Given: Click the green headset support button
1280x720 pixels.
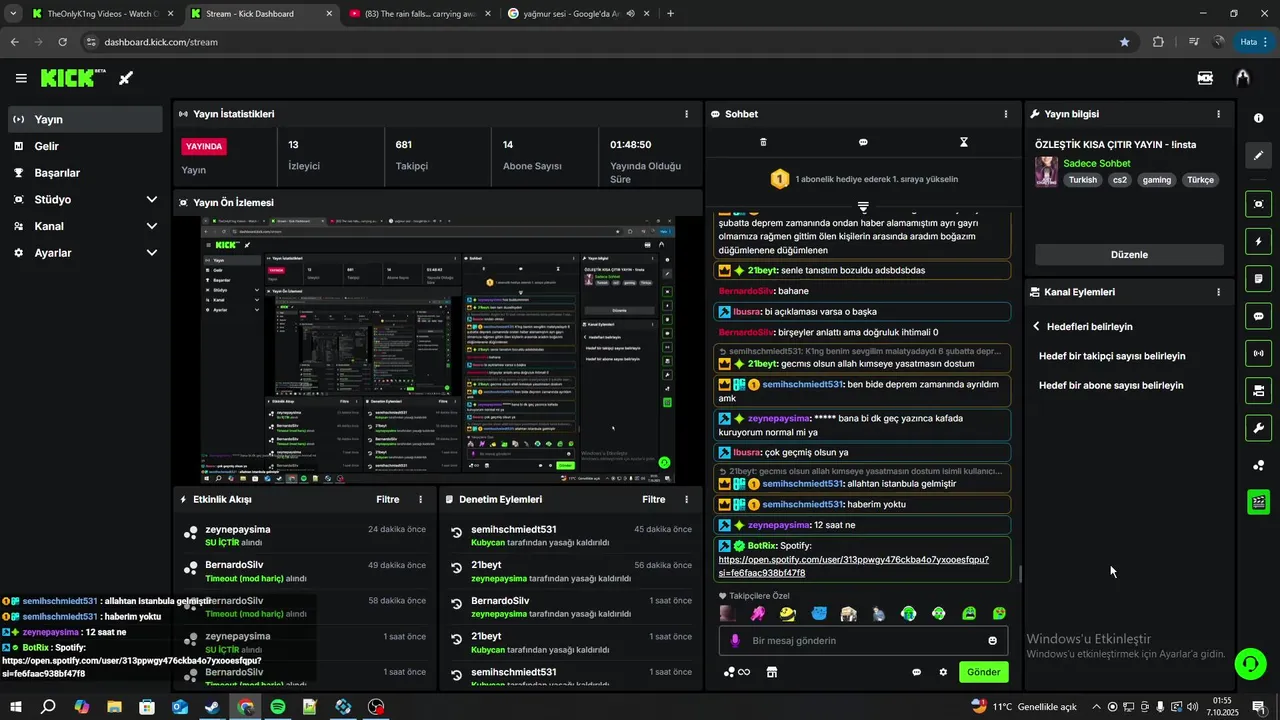Looking at the screenshot, I should (1249, 663).
